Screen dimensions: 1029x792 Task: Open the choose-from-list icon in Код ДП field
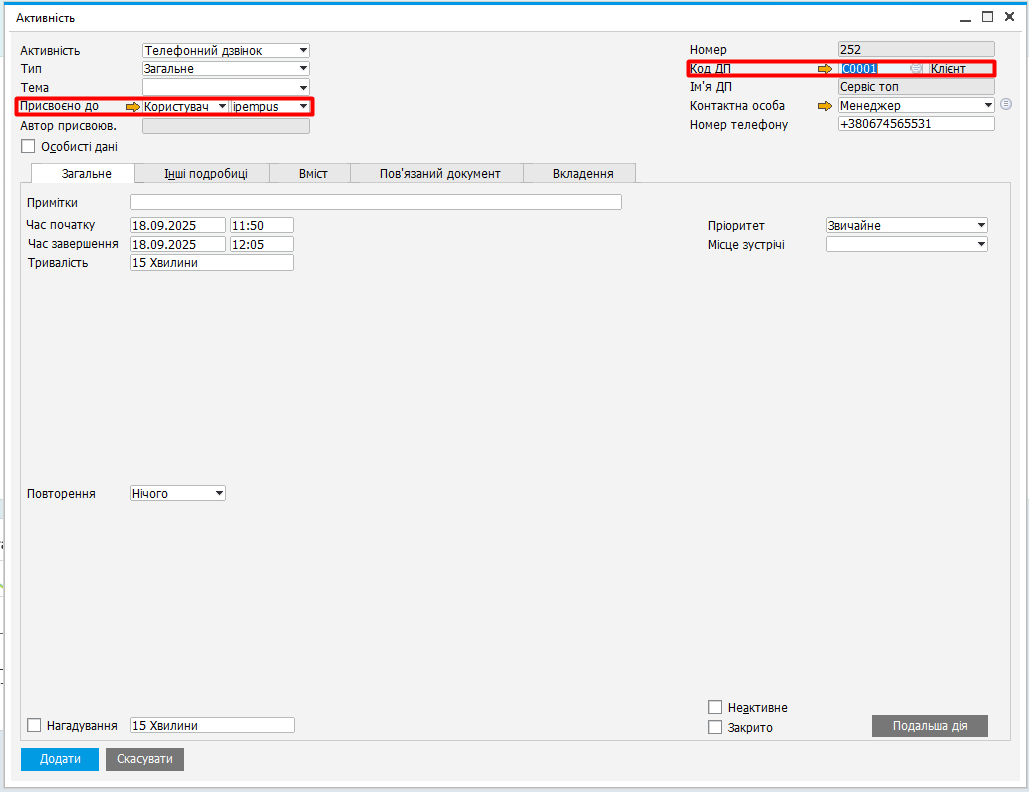916,69
